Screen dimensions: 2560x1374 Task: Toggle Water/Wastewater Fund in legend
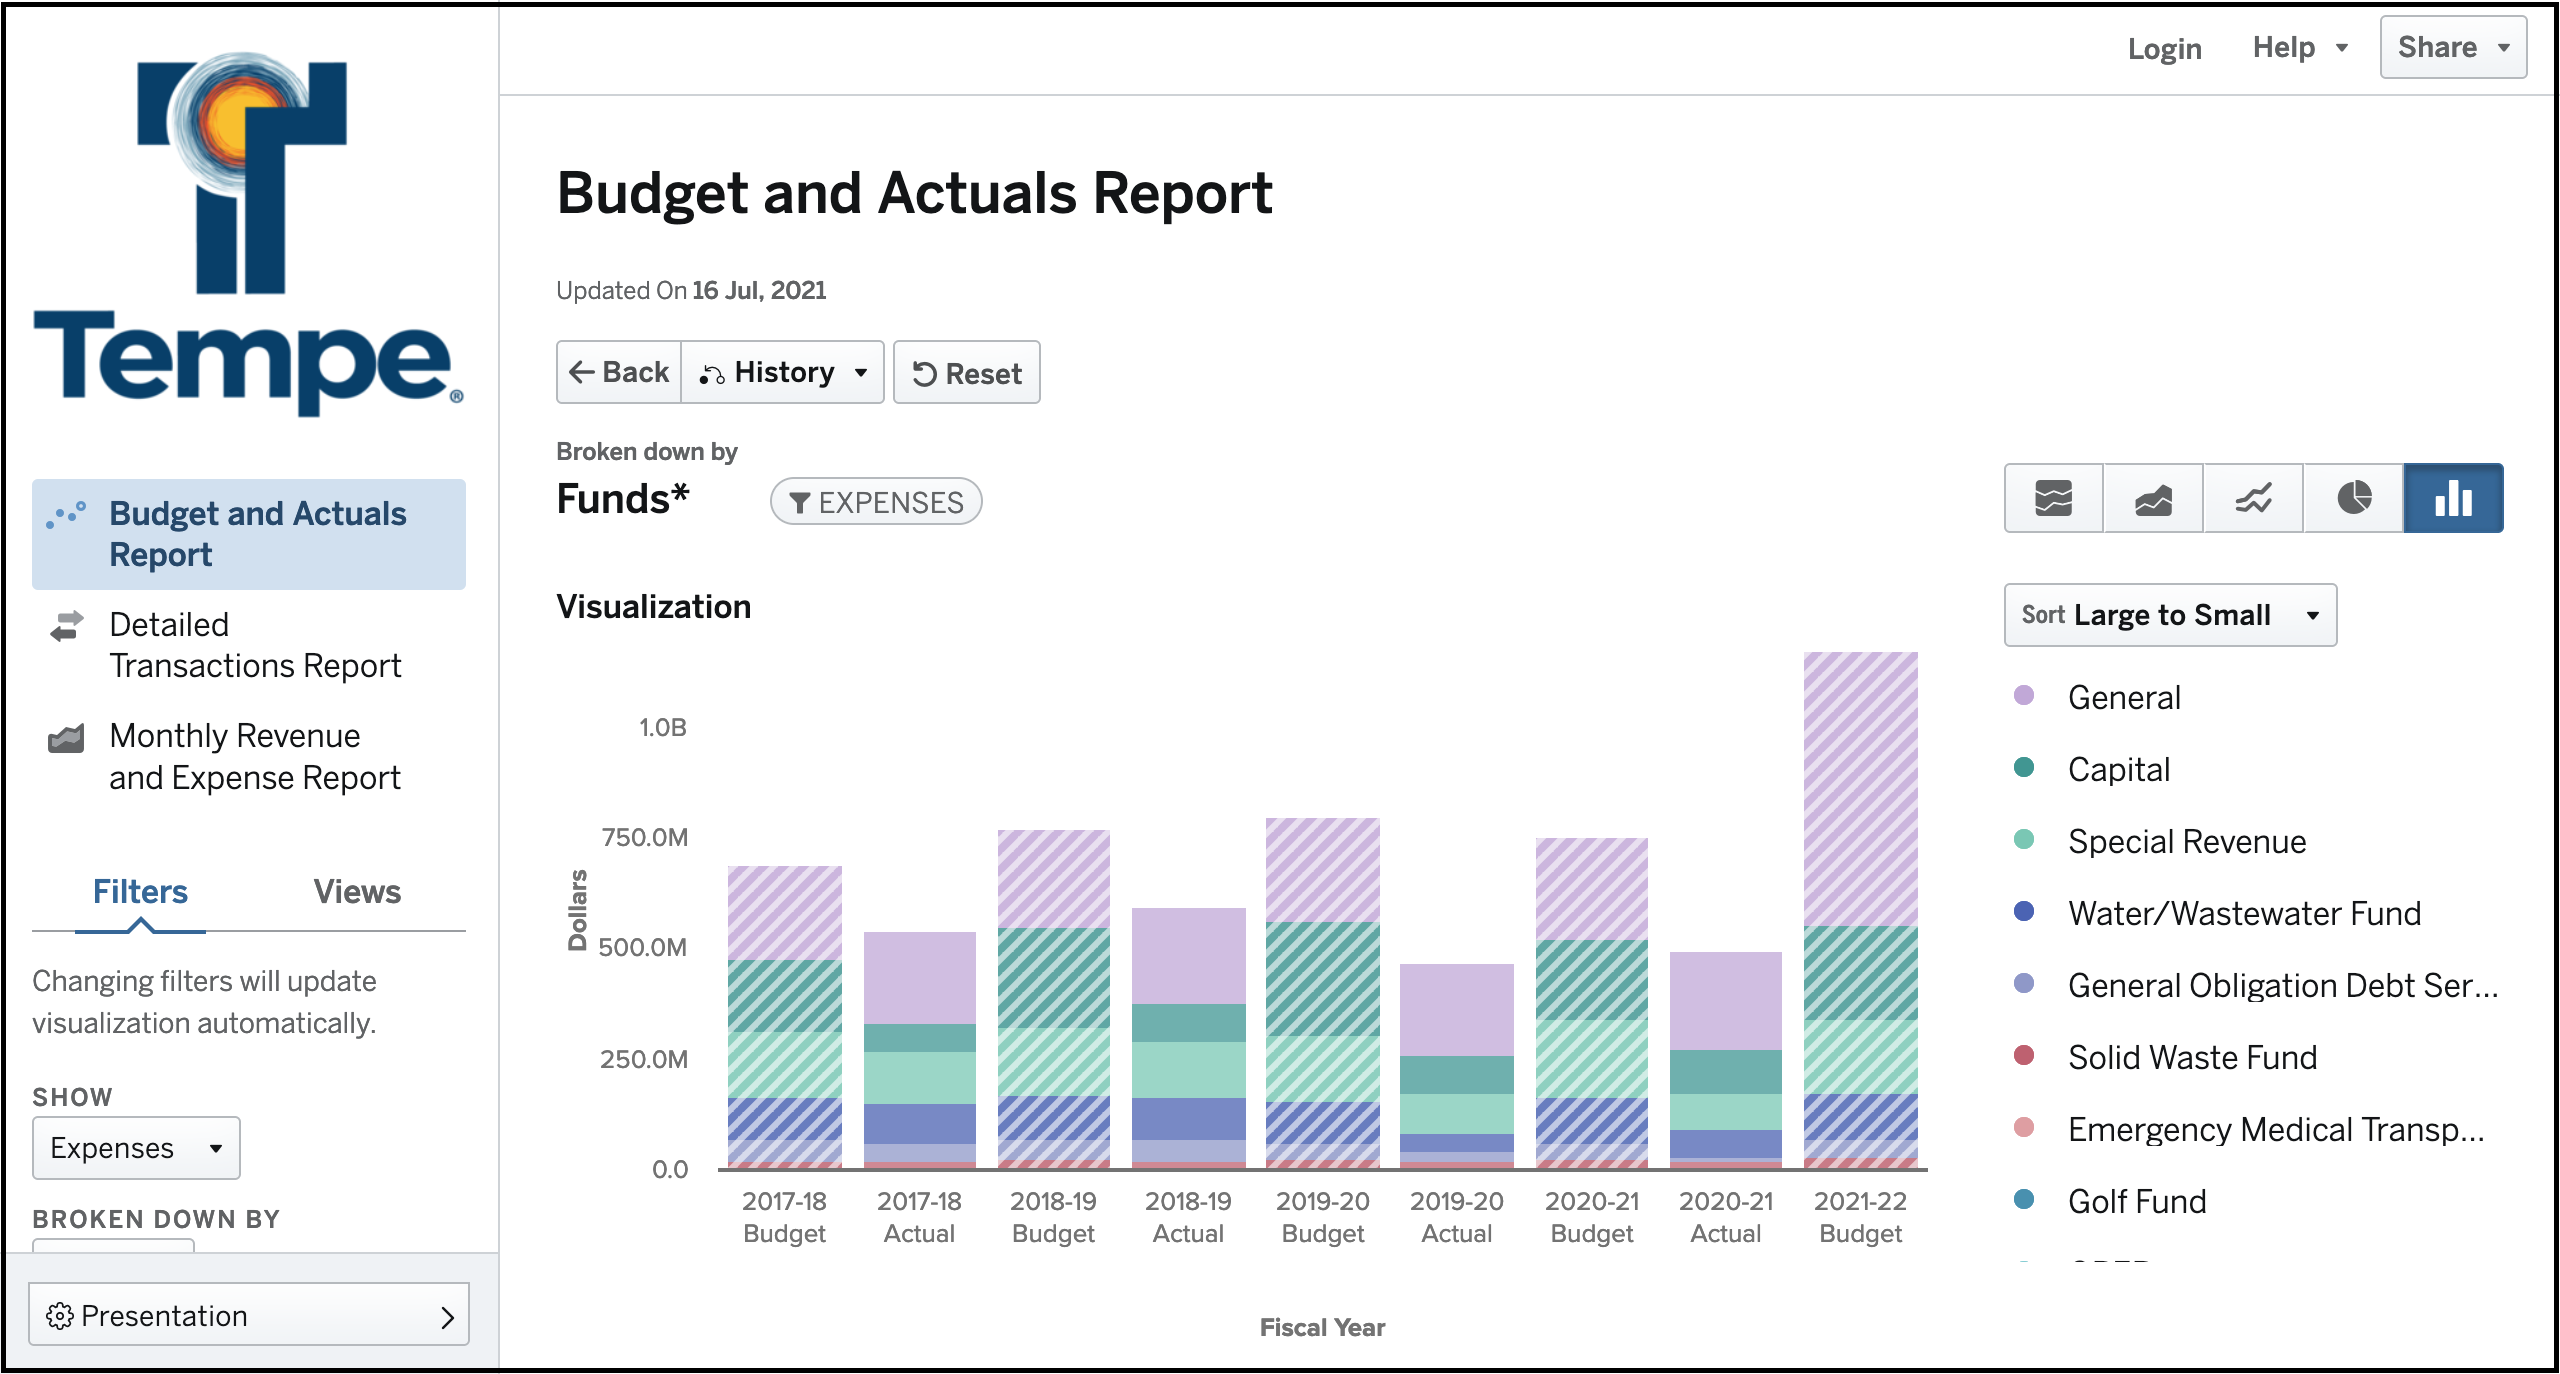click(2243, 913)
